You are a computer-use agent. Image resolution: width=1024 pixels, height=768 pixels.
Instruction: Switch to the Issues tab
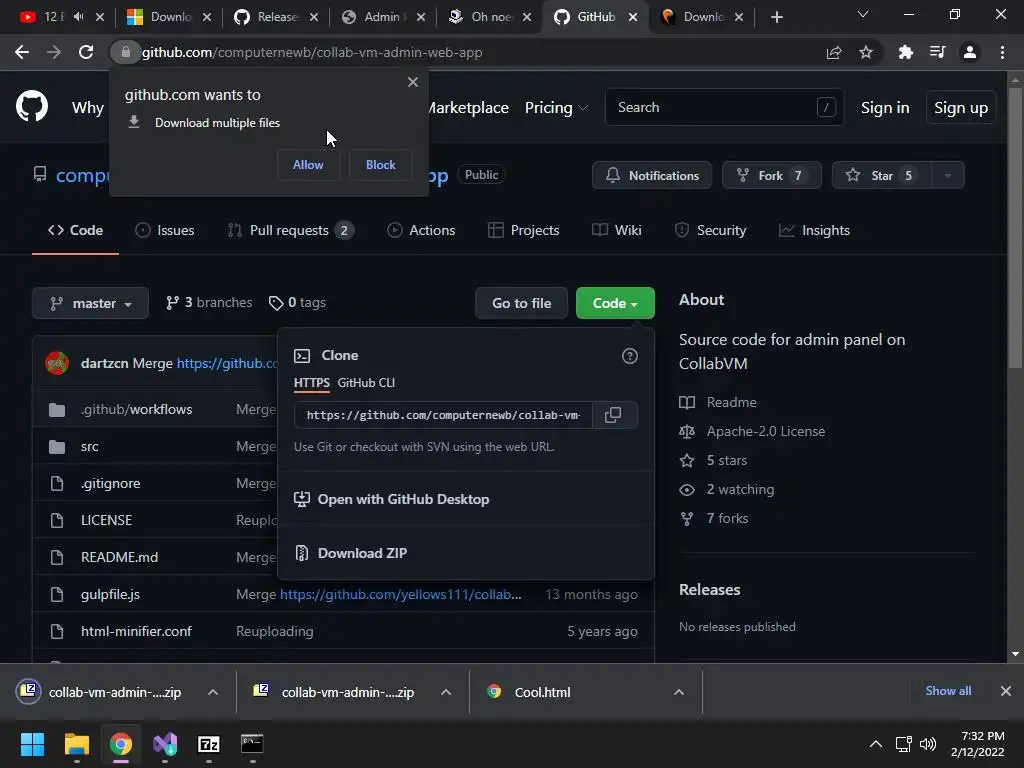coord(165,231)
